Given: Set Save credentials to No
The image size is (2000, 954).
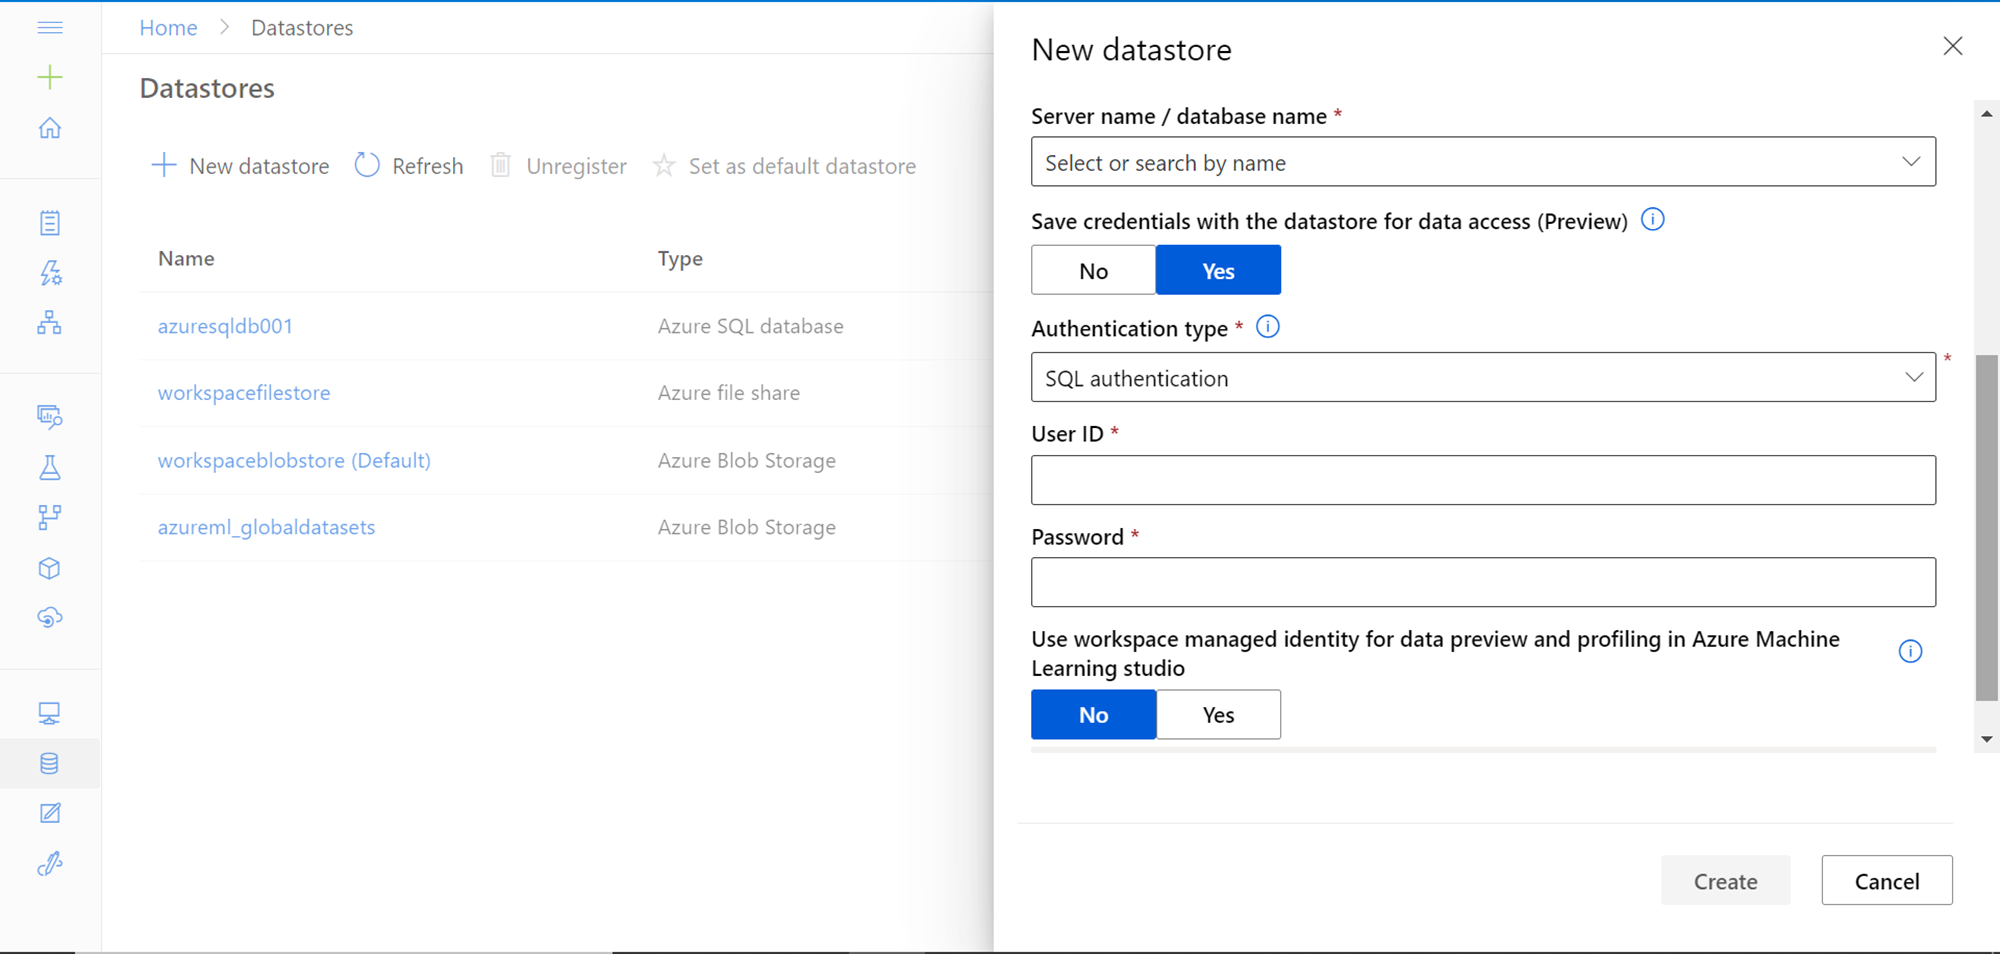Looking at the screenshot, I should [x=1093, y=271].
